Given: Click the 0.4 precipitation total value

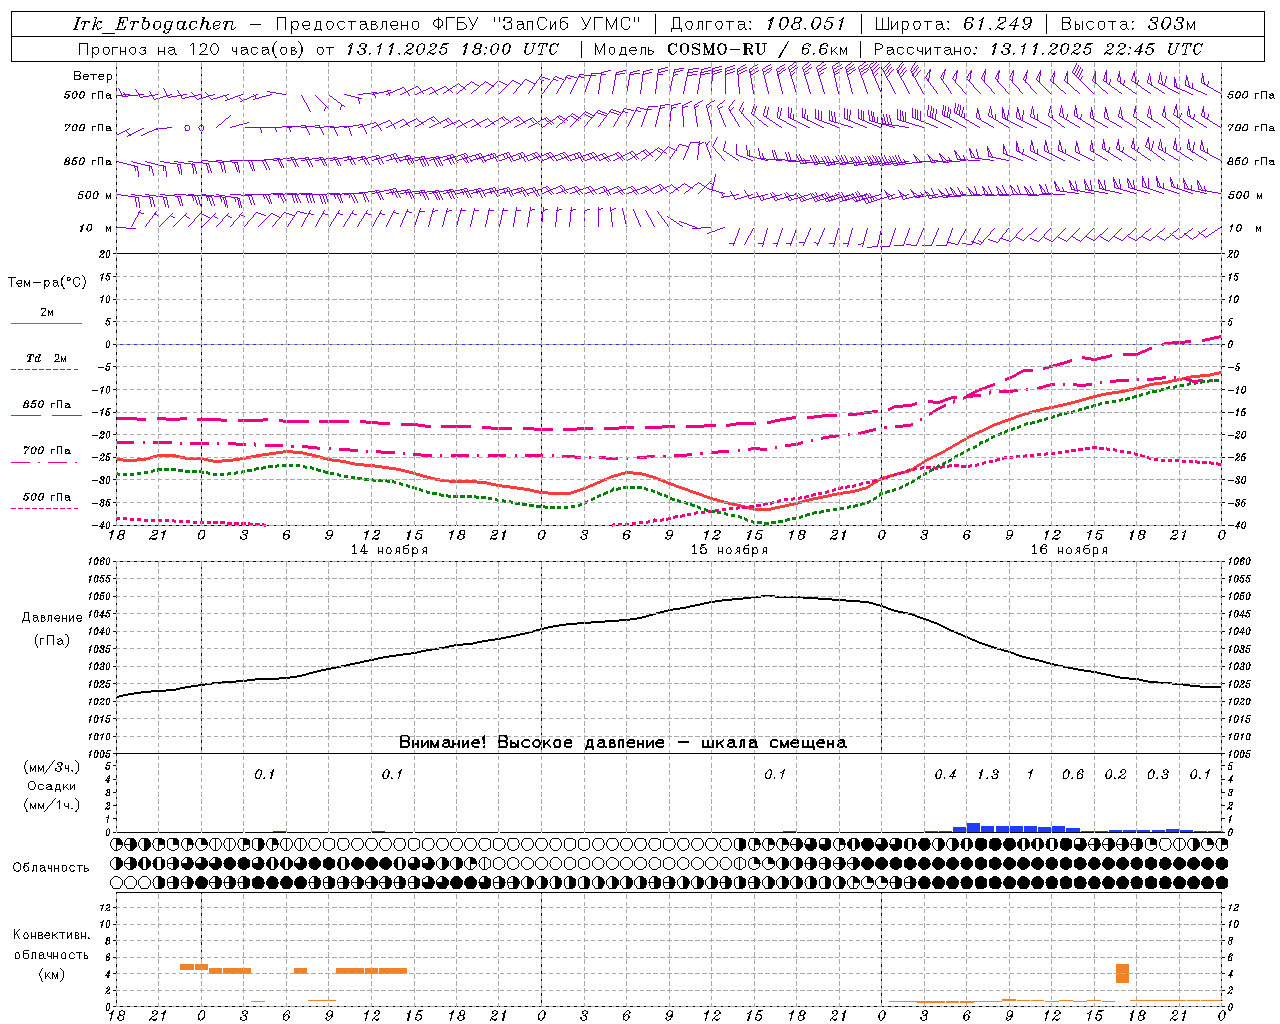Looking at the screenshot, I should click(945, 775).
